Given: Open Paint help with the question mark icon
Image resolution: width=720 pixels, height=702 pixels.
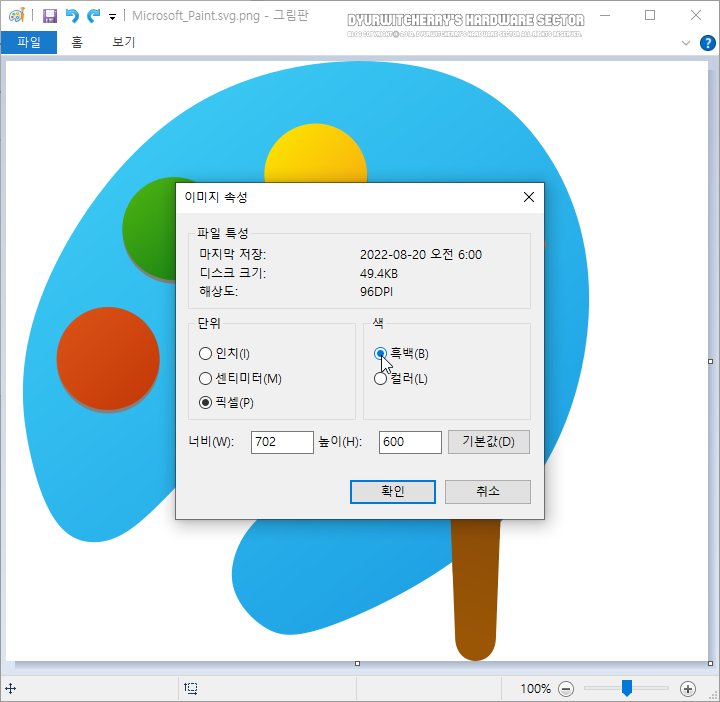Looking at the screenshot, I should tap(707, 43).
